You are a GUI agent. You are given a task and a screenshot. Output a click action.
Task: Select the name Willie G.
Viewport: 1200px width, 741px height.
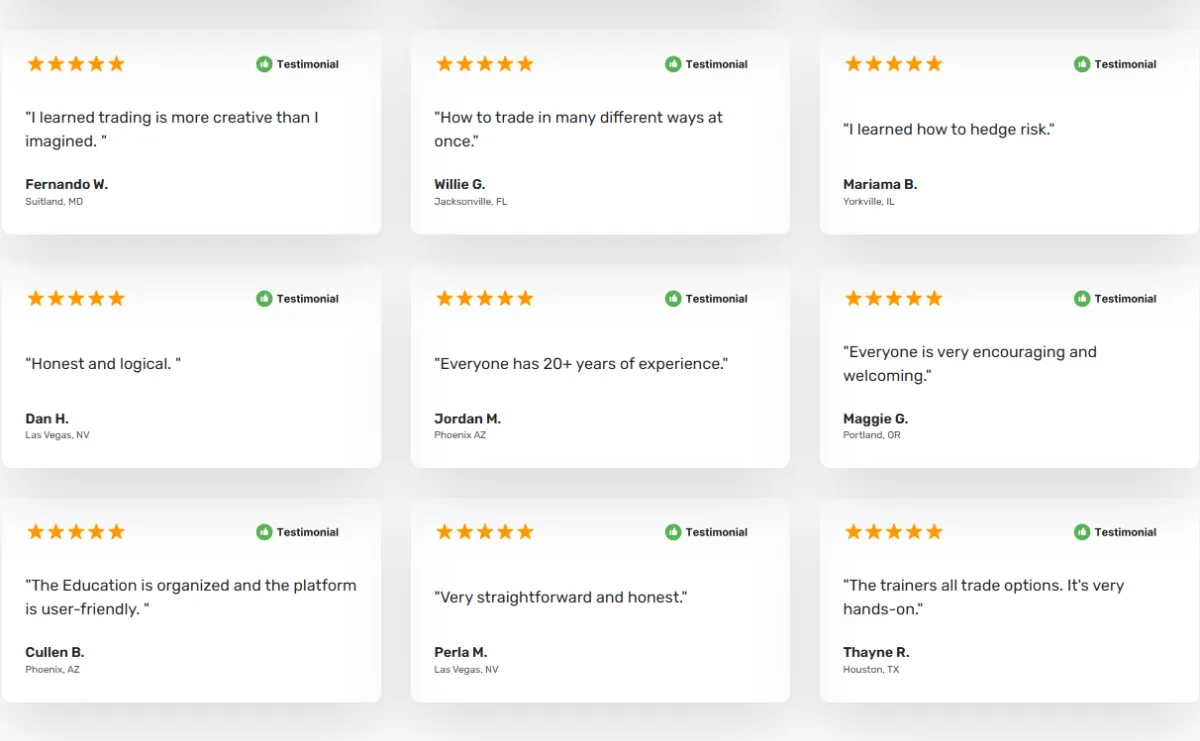click(x=460, y=184)
